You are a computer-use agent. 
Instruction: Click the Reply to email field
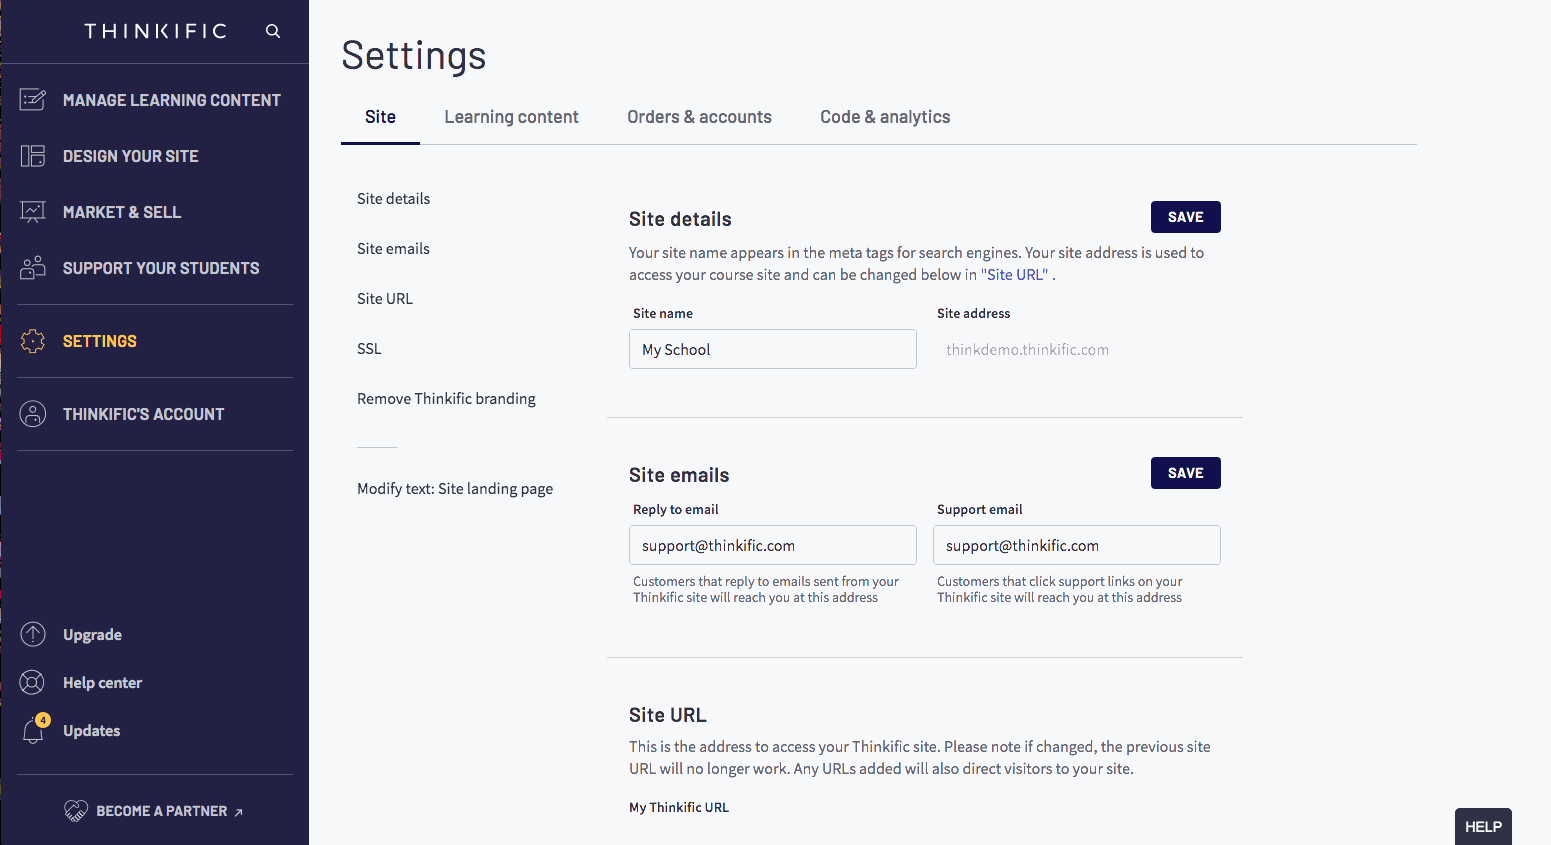pos(772,545)
